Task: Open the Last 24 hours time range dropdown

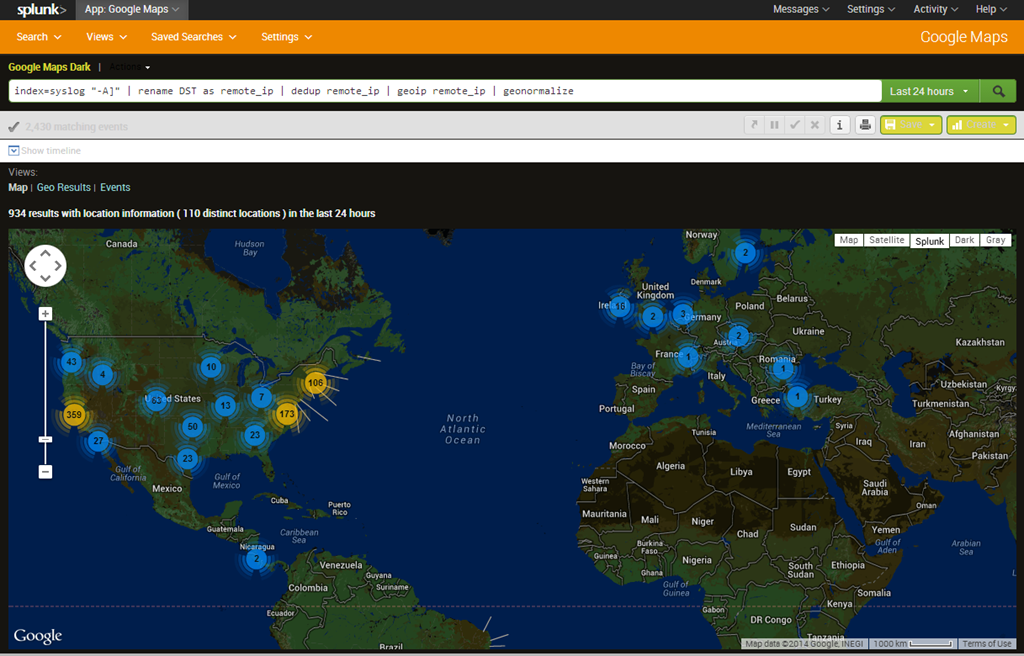Action: pos(929,91)
